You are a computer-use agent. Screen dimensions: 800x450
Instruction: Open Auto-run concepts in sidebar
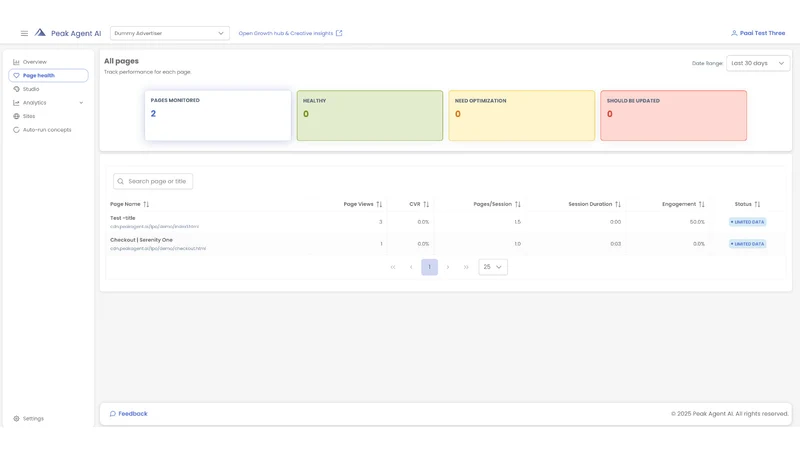tap(48, 130)
